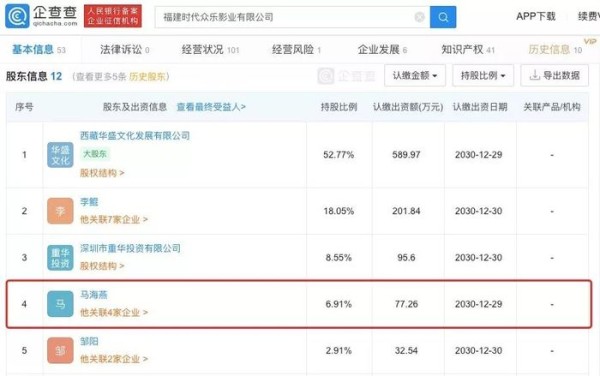Clear the search field with X icon
The image size is (600, 376).
coord(419,17)
